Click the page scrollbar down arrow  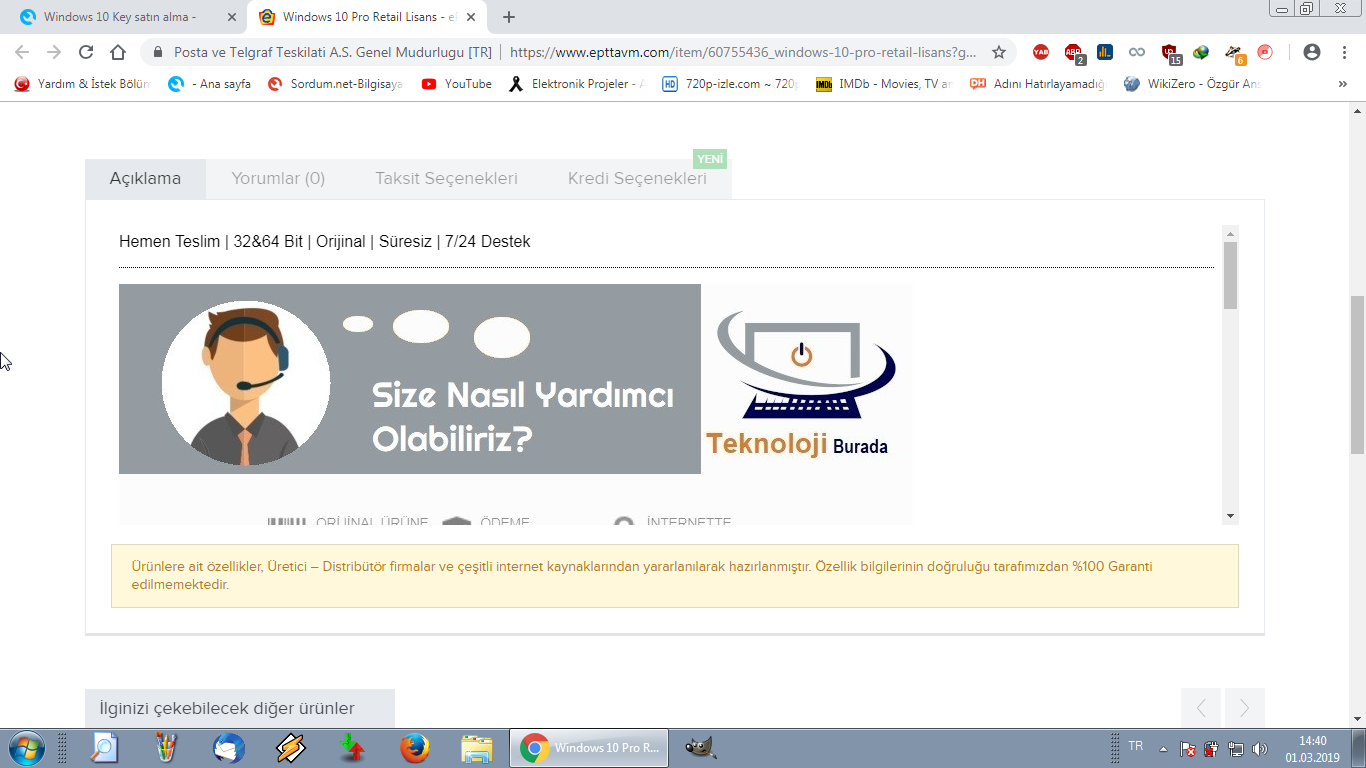(x=1357, y=717)
